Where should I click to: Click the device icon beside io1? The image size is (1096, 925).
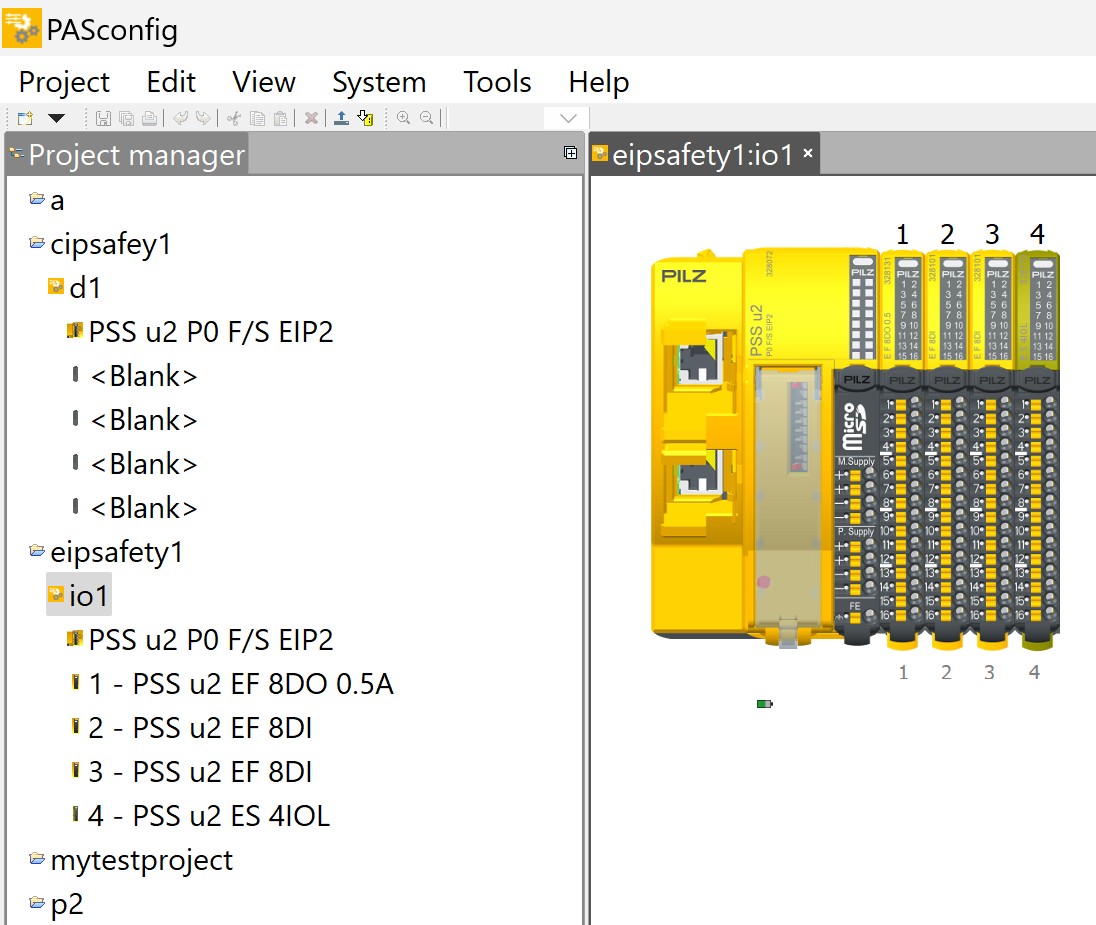[56, 594]
